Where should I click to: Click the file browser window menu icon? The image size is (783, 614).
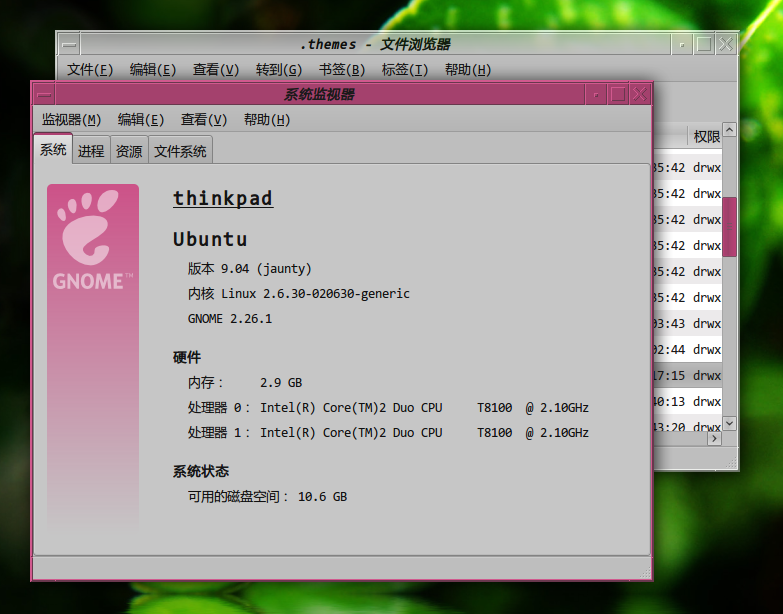pyautogui.click(x=69, y=44)
